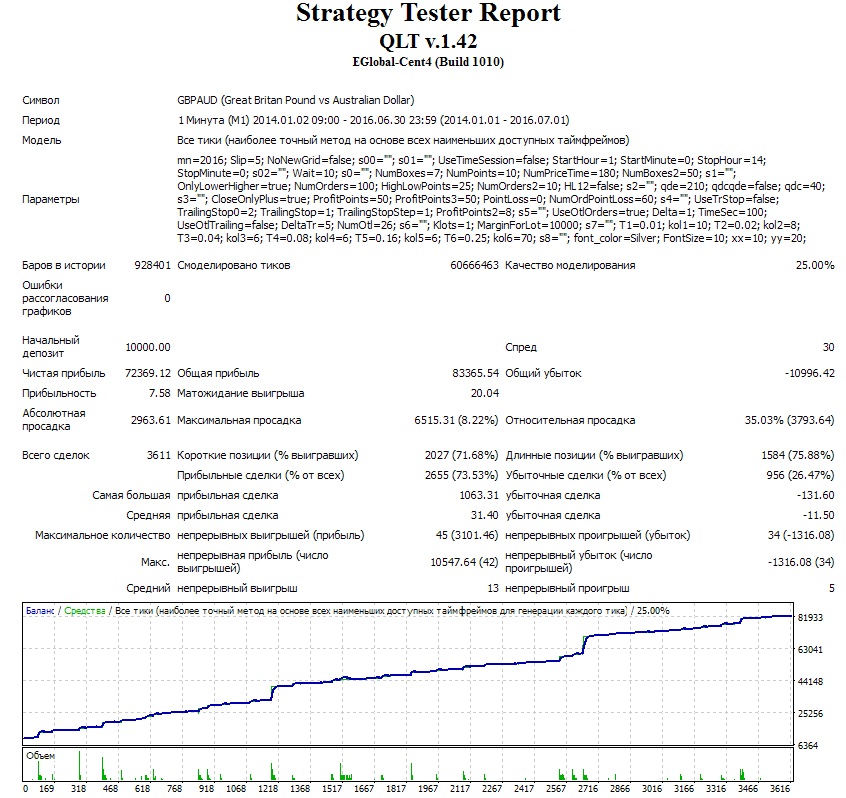The image size is (846, 798).
Task: Select maximal drawdown 6515.31 (8.22%)
Action: click(x=456, y=420)
